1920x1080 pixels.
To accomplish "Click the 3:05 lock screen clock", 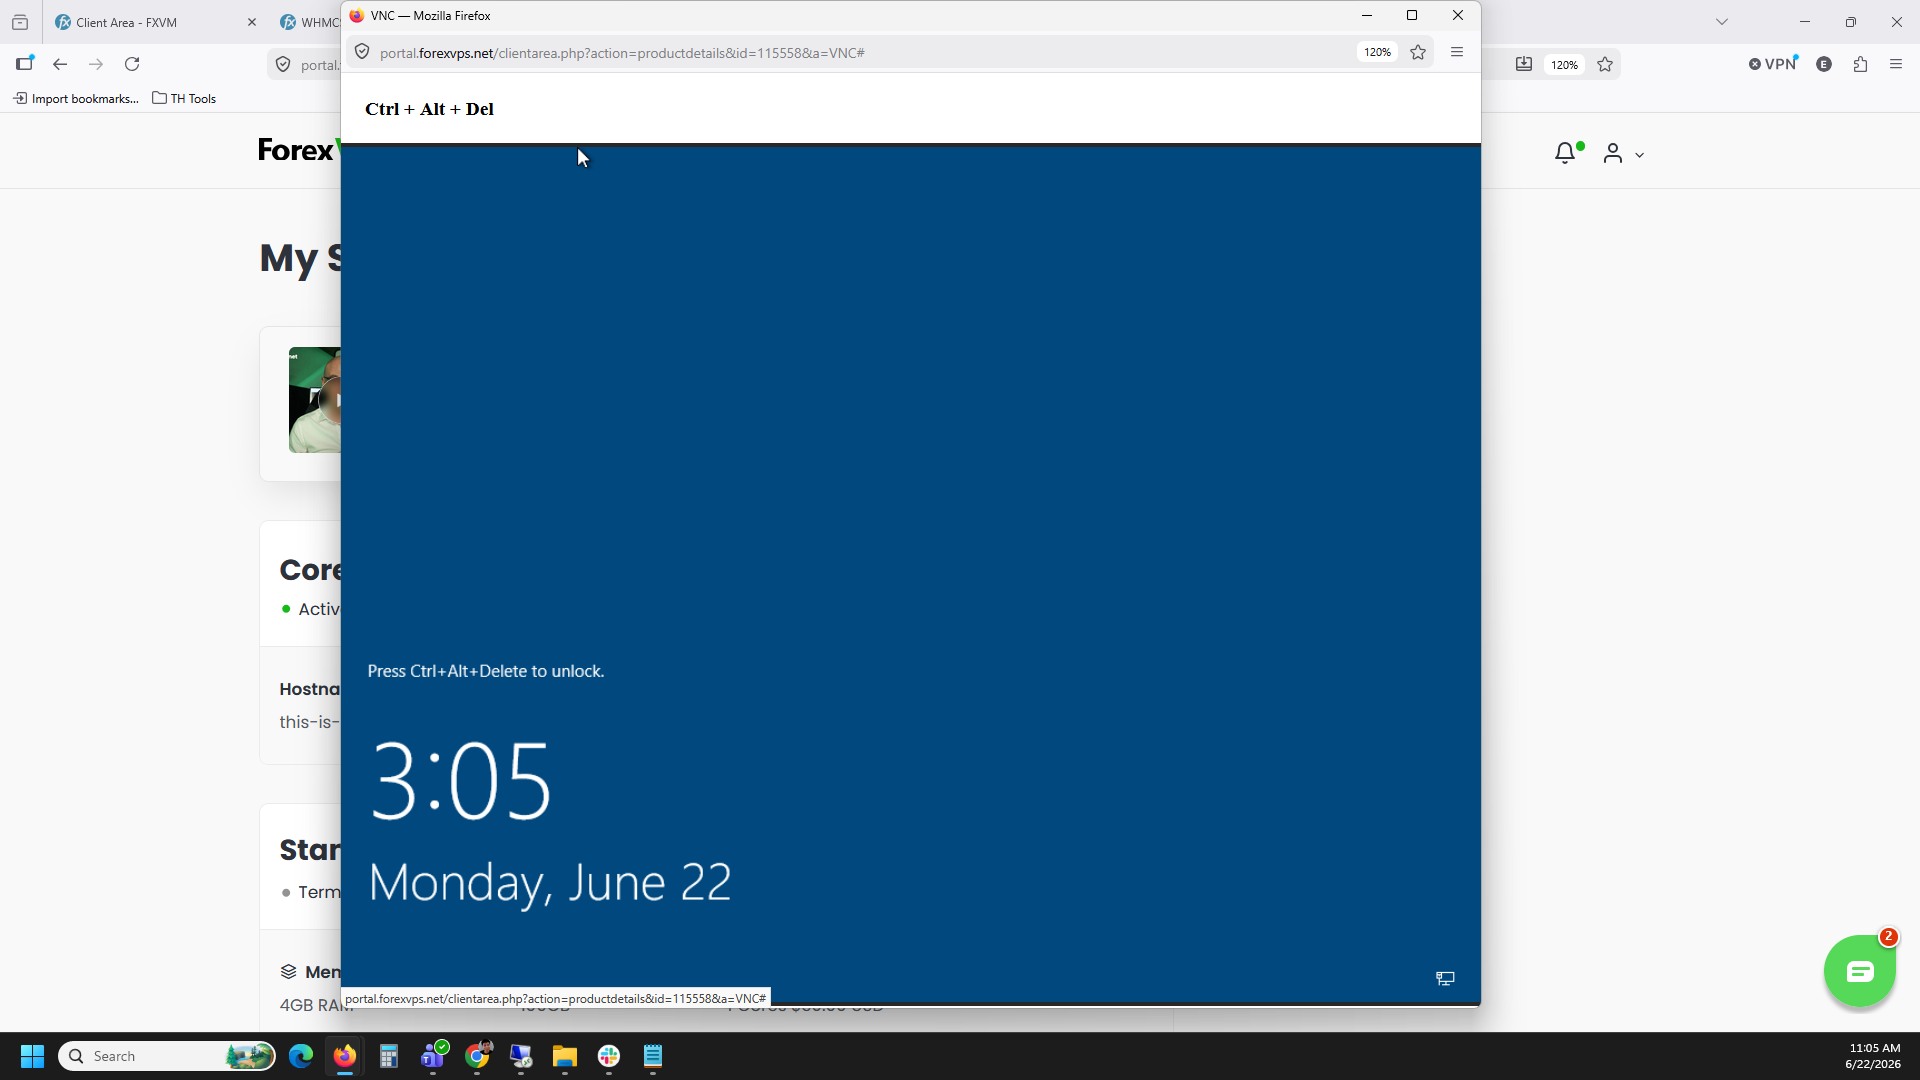I will click(461, 781).
